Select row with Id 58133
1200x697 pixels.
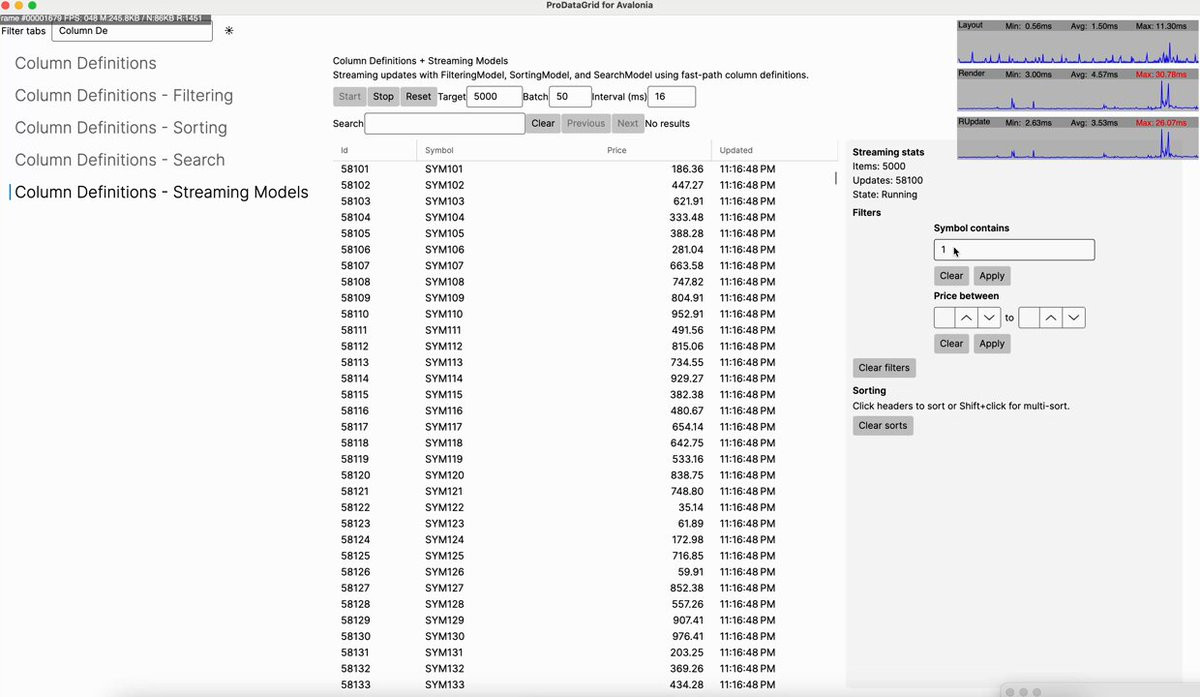pyautogui.click(x=585, y=684)
